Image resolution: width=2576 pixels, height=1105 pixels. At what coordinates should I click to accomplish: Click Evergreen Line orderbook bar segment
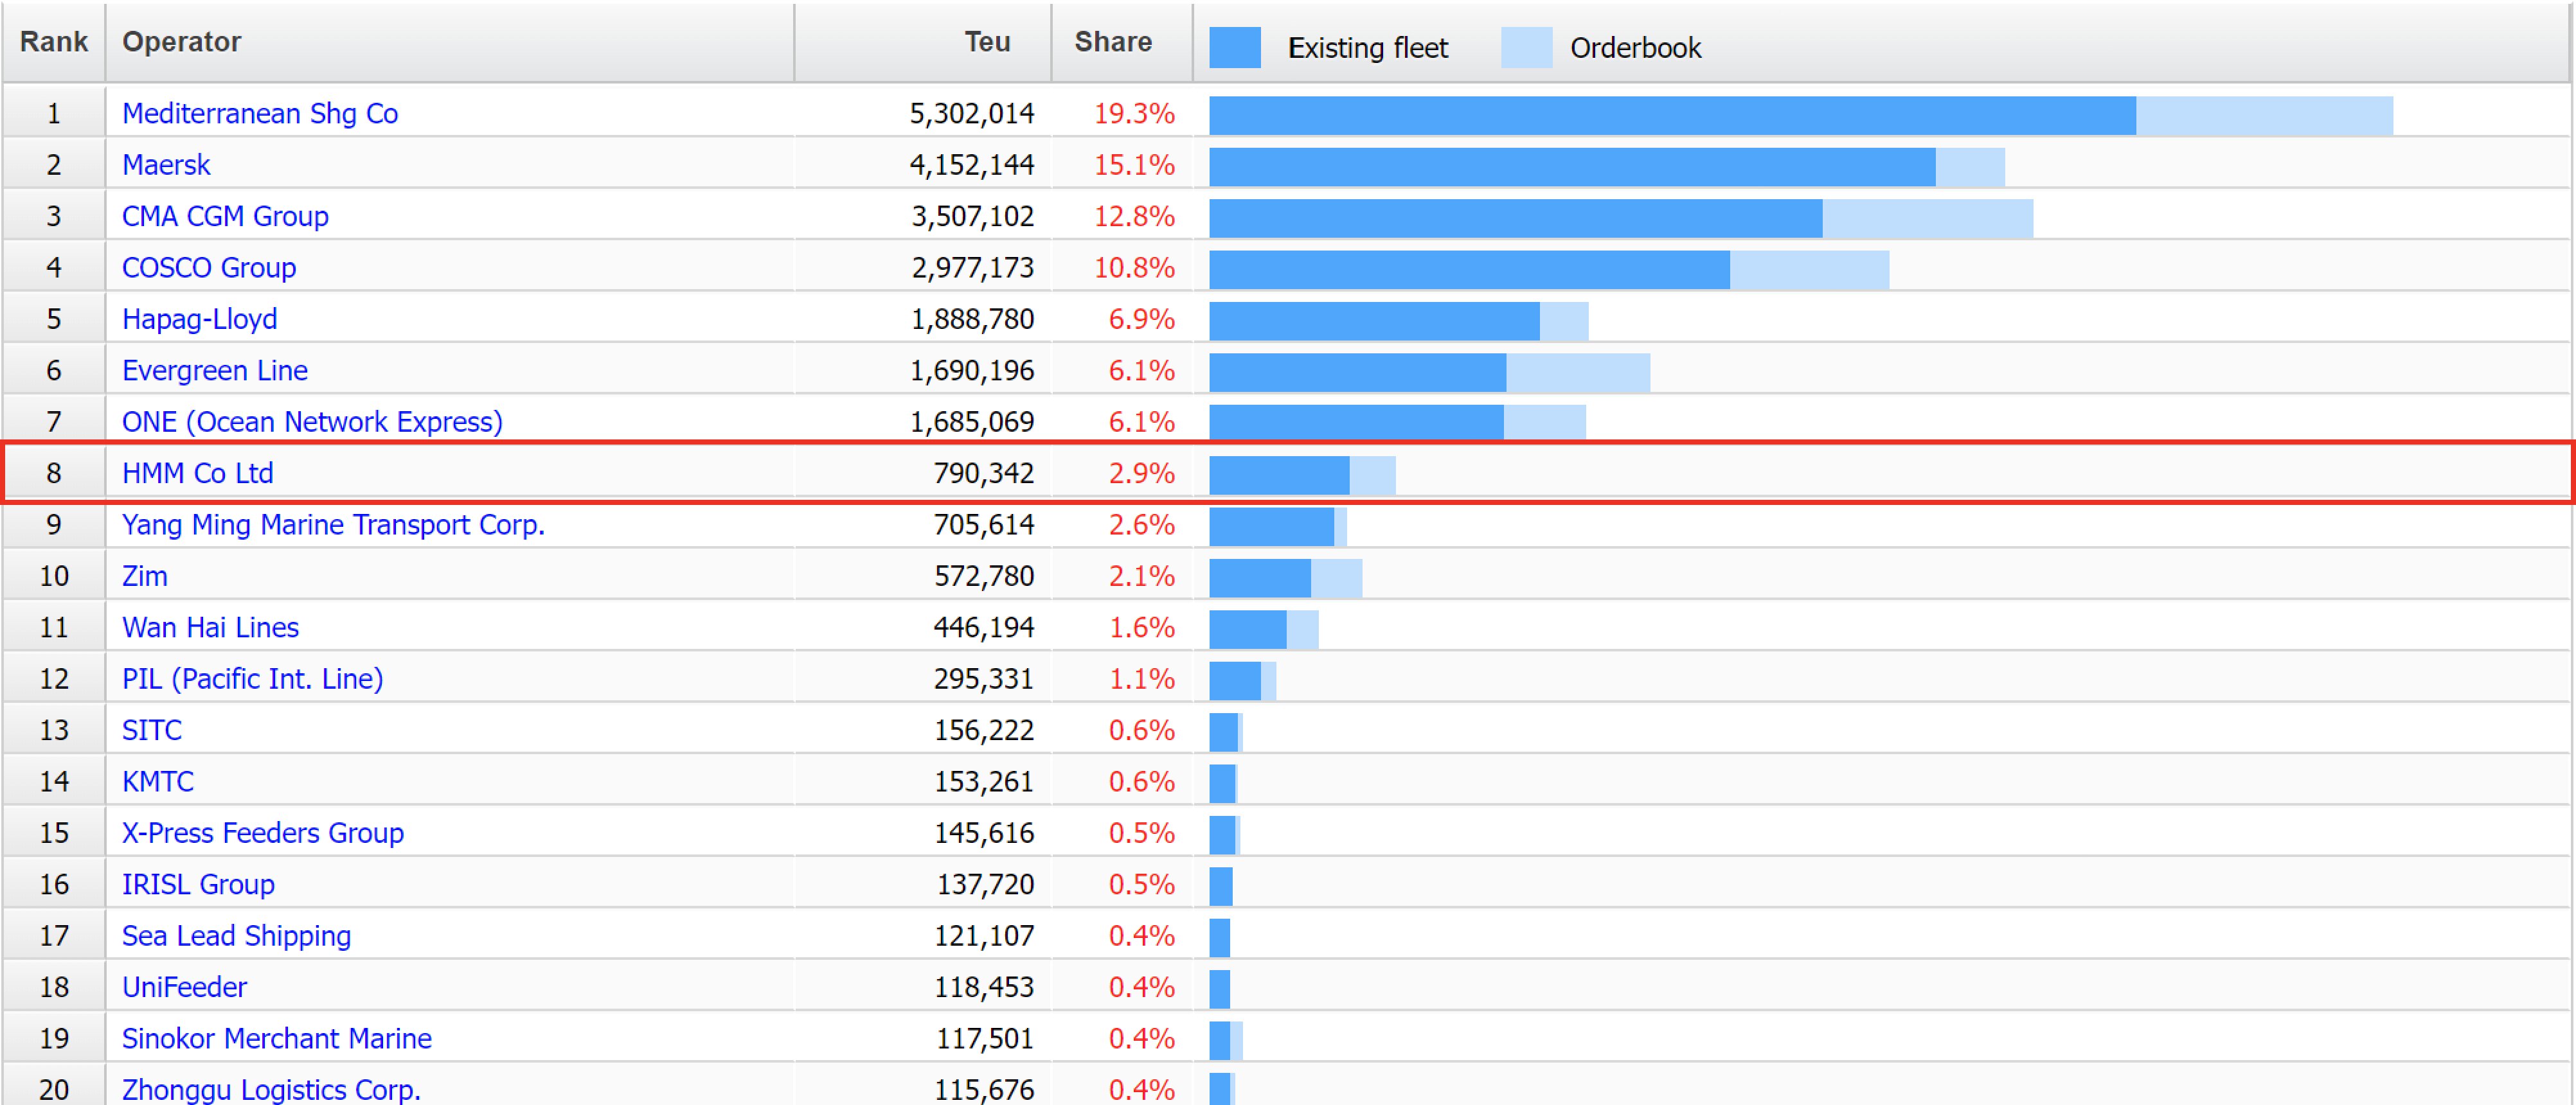(1578, 373)
